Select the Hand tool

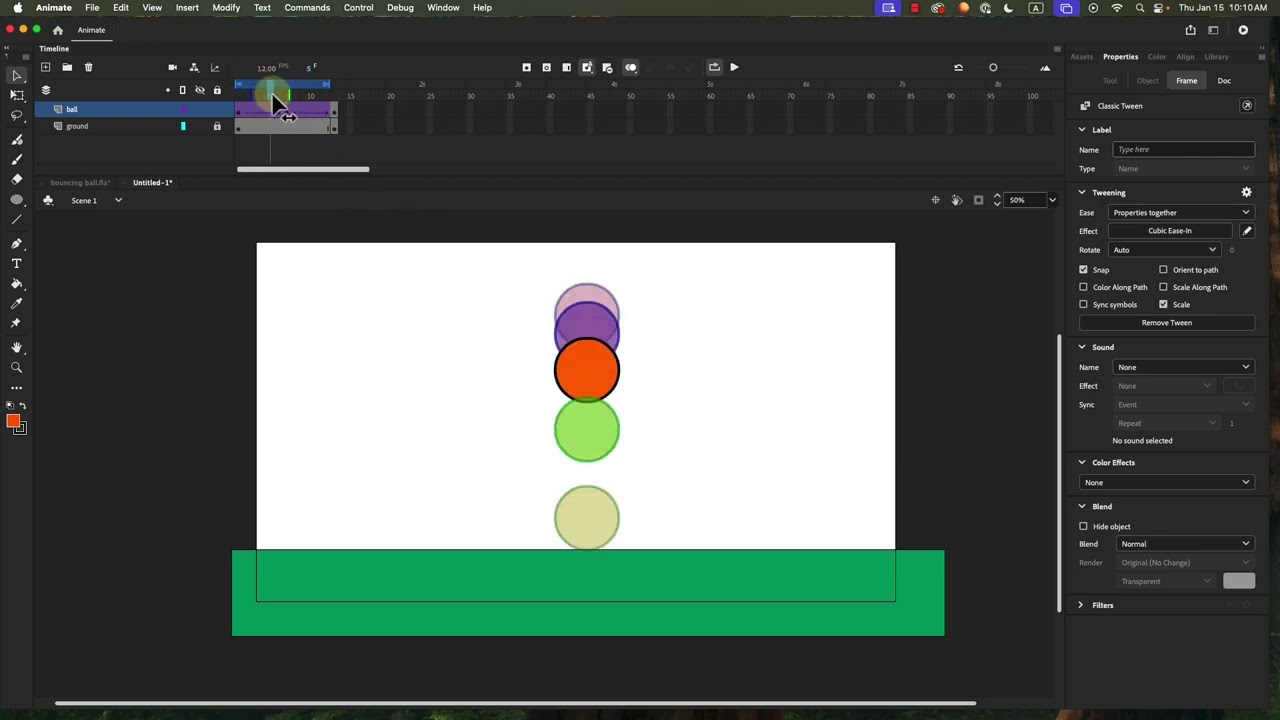tap(17, 347)
